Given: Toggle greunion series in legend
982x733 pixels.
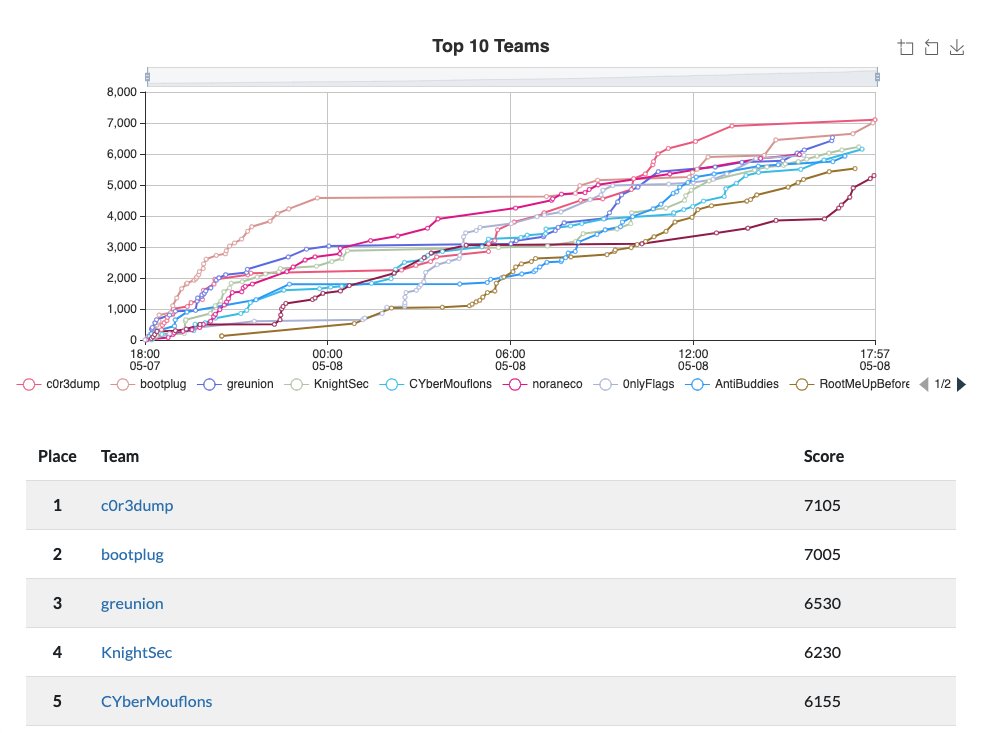Looking at the screenshot, I should (235, 384).
